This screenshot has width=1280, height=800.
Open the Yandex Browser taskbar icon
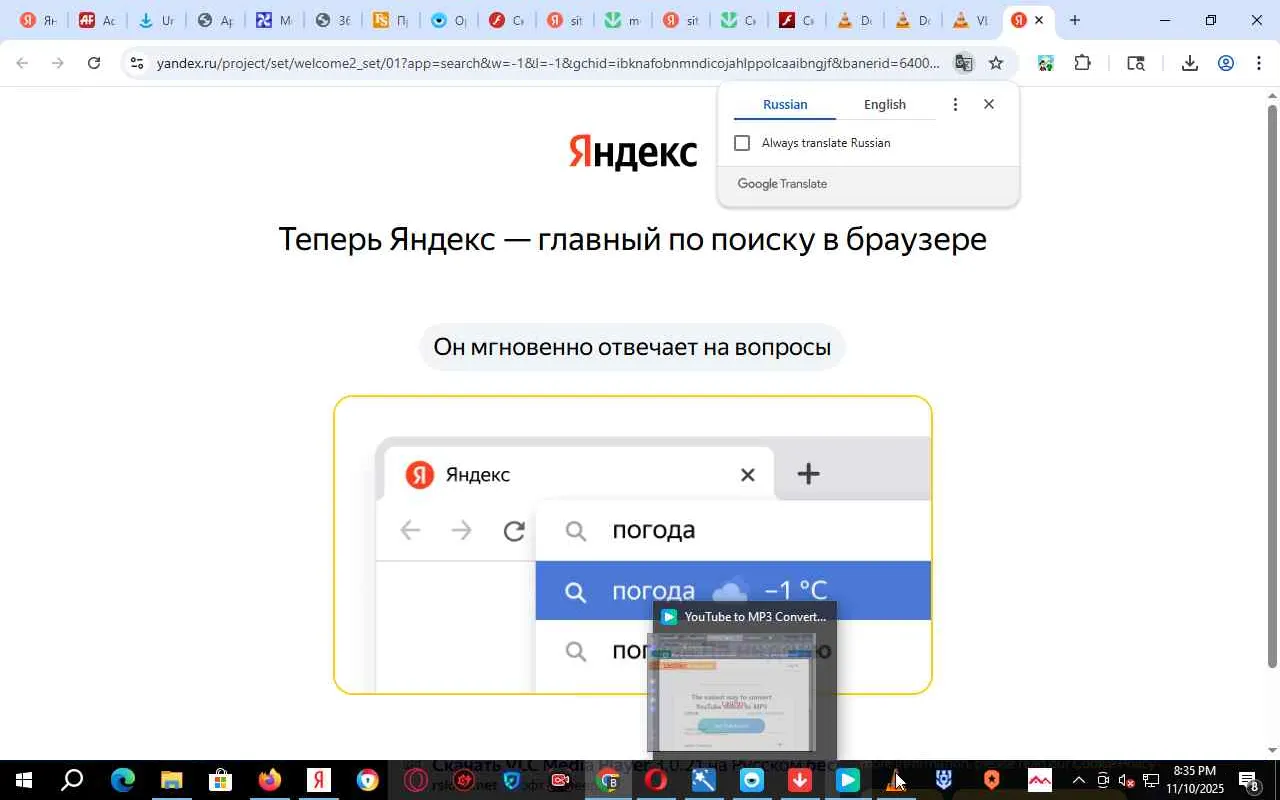[319, 781]
